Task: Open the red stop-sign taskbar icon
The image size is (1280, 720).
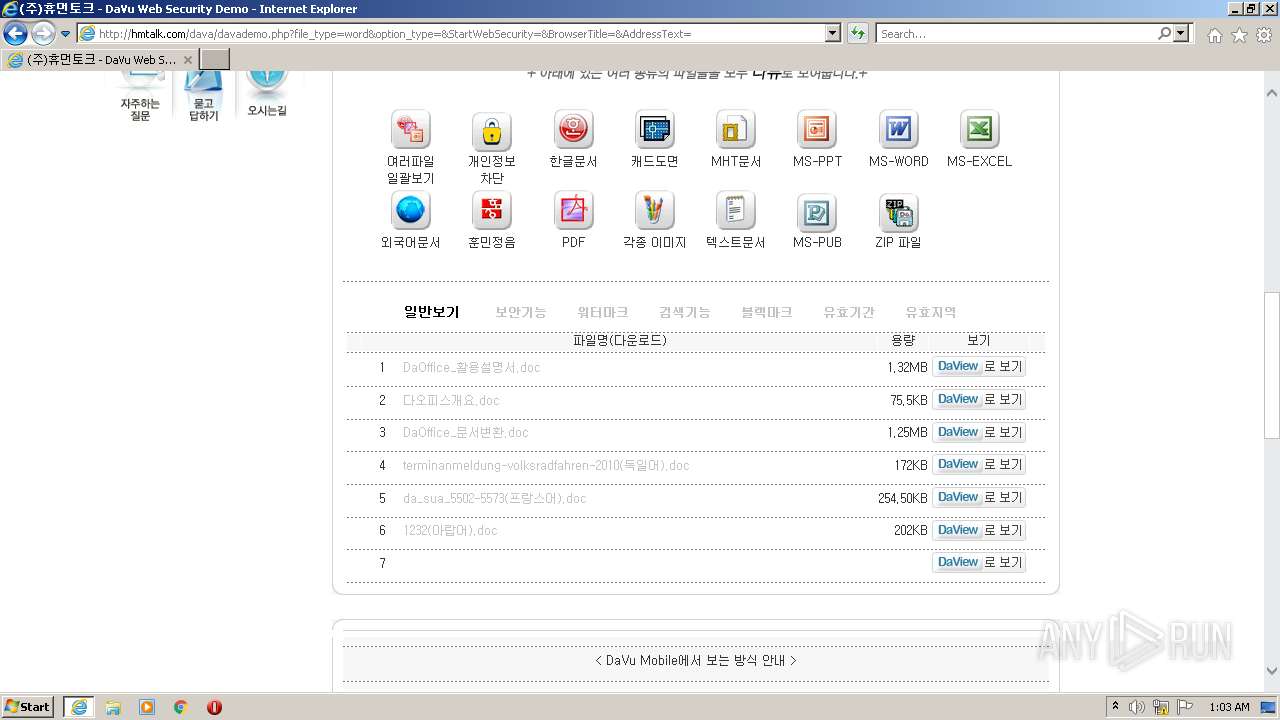Action: click(214, 707)
